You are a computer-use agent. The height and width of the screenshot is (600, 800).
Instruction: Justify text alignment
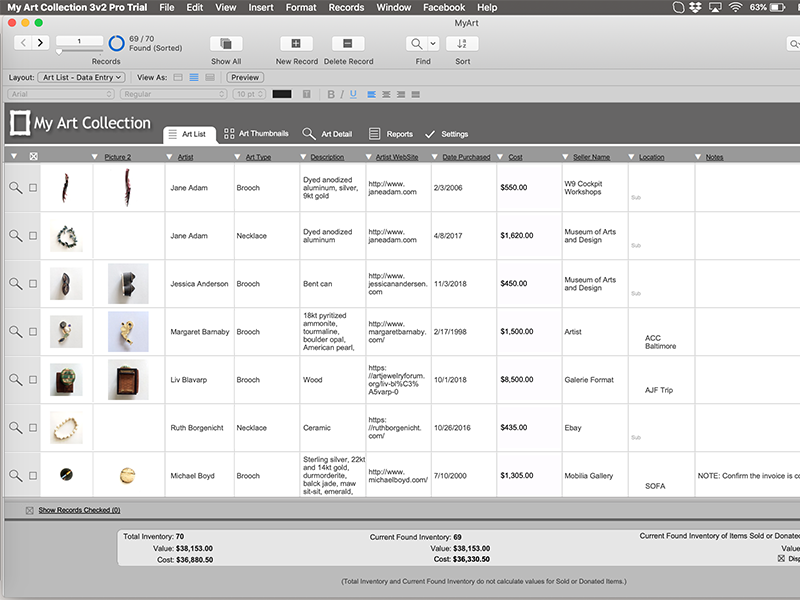coord(416,94)
